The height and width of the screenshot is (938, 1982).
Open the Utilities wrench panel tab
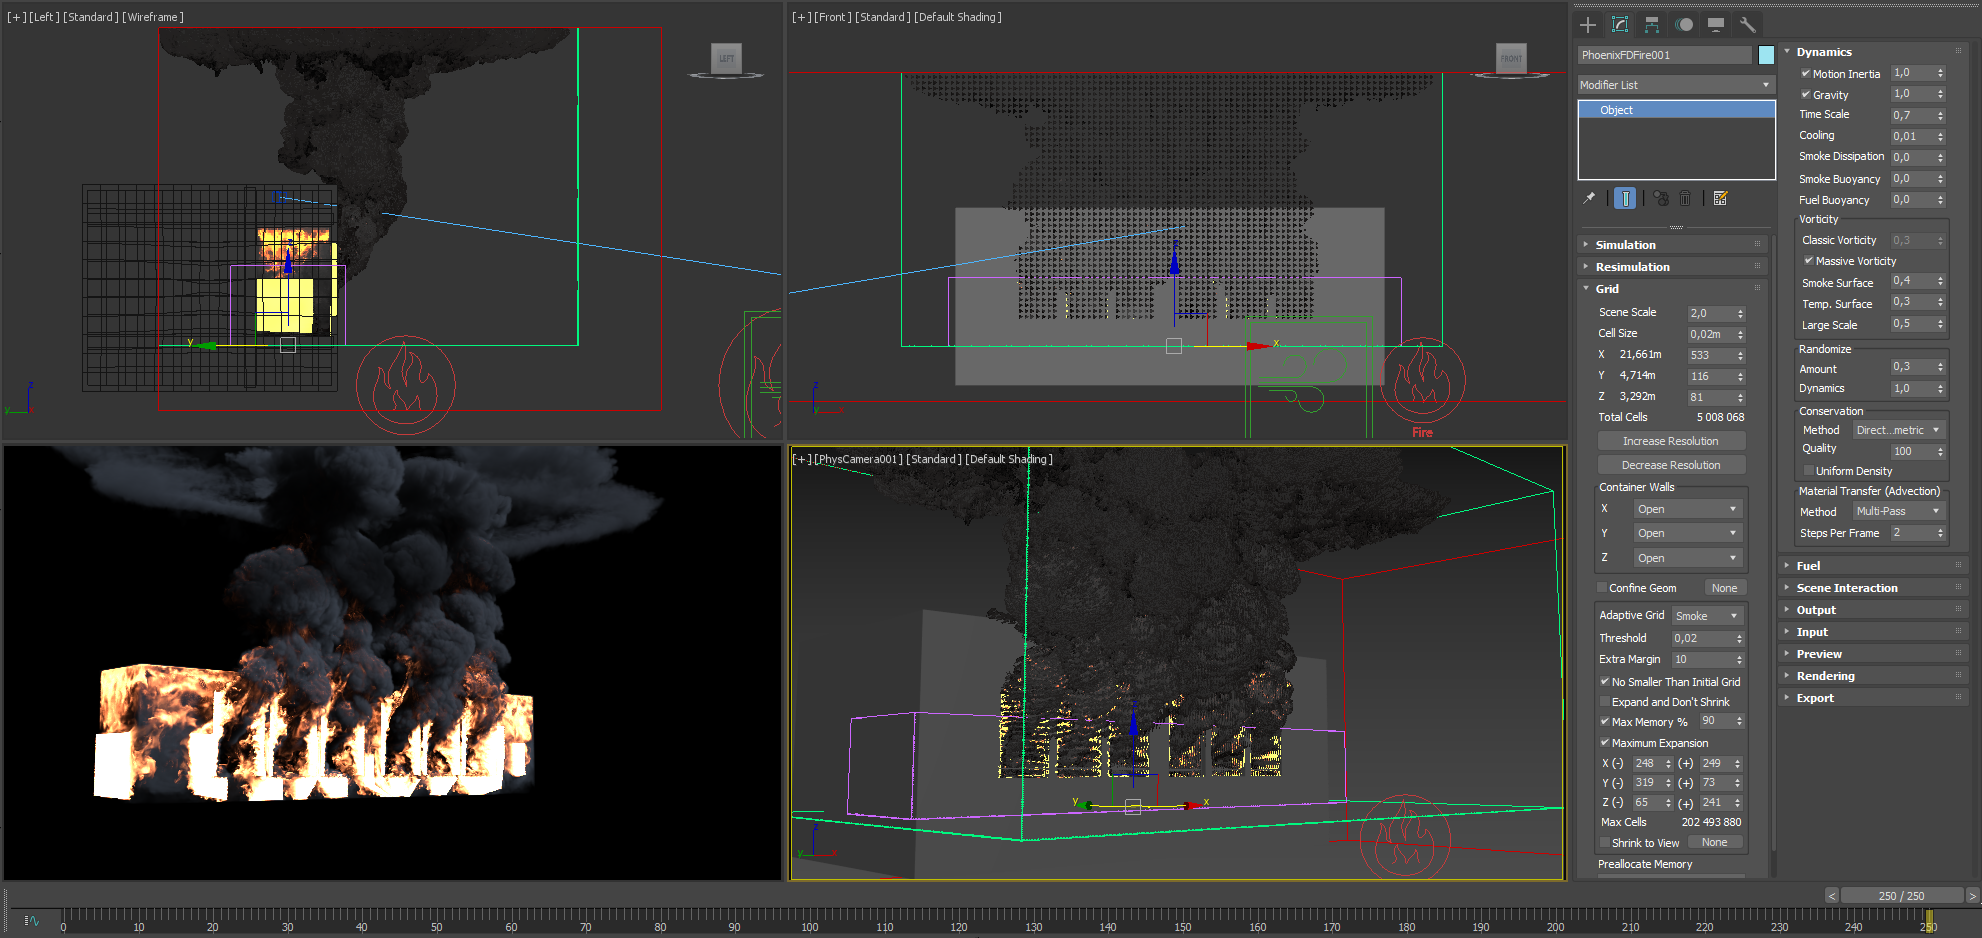coord(1748,25)
